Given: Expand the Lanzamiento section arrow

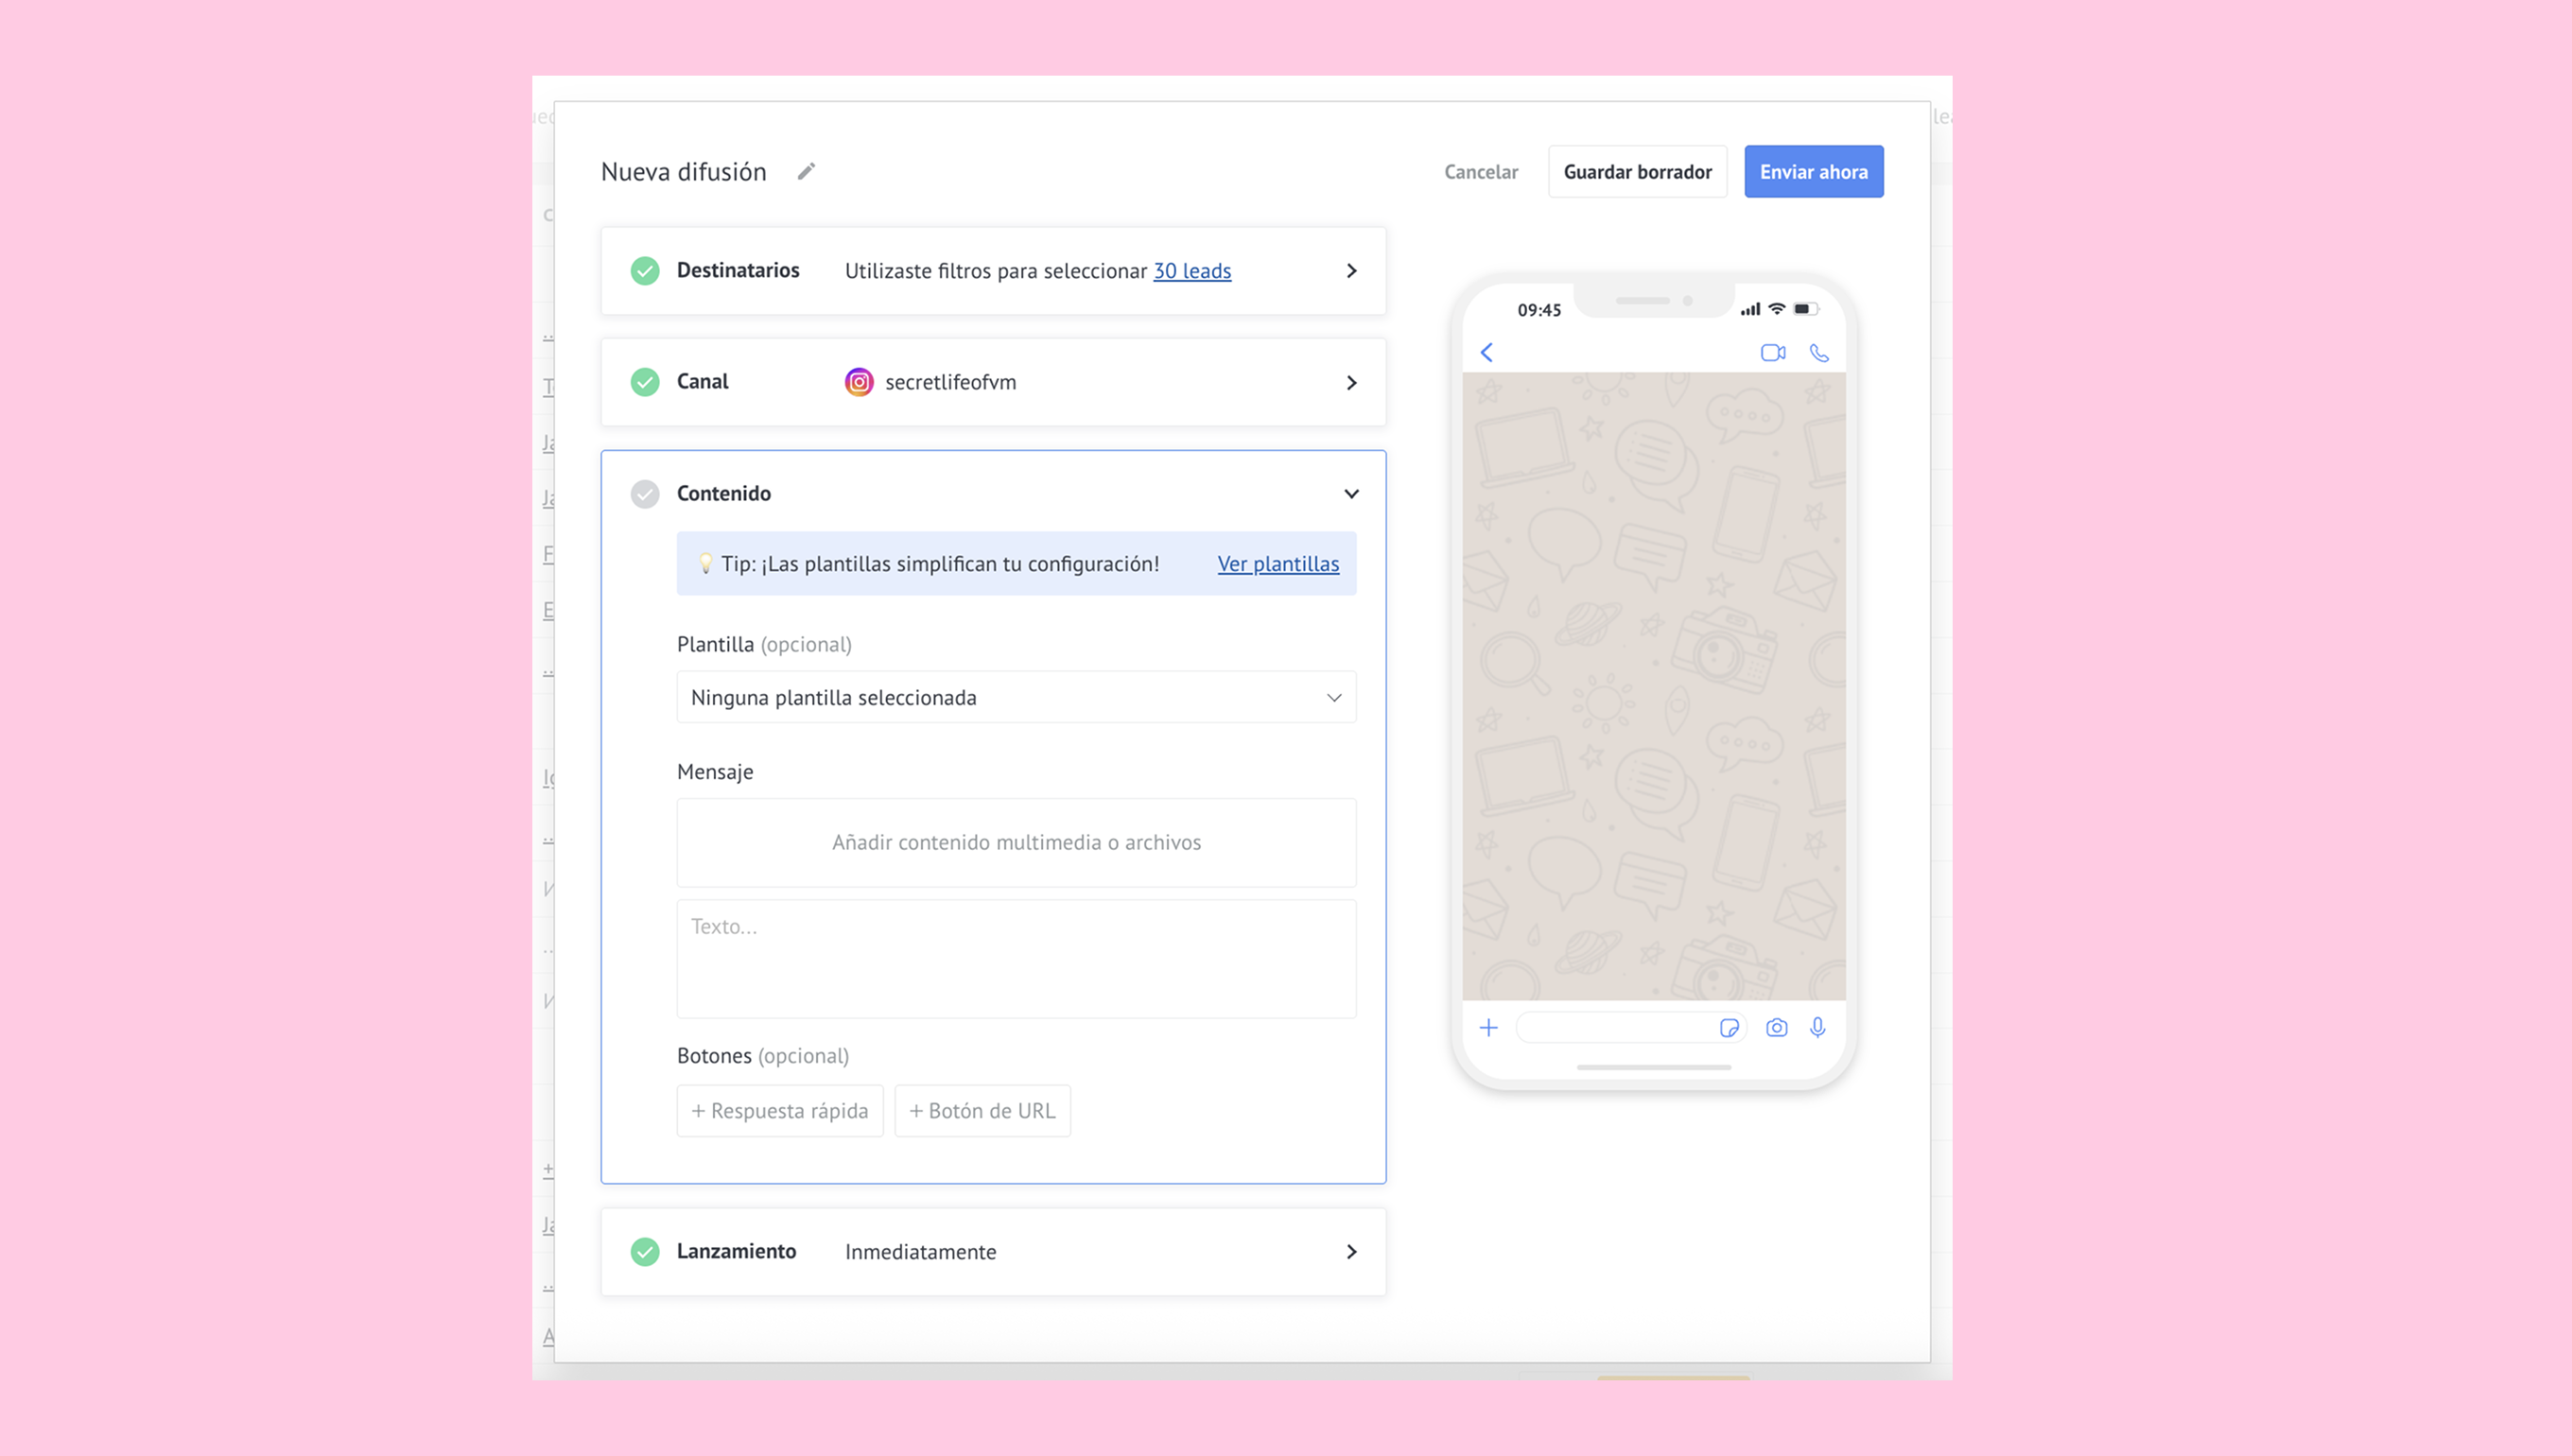Looking at the screenshot, I should point(1351,1252).
